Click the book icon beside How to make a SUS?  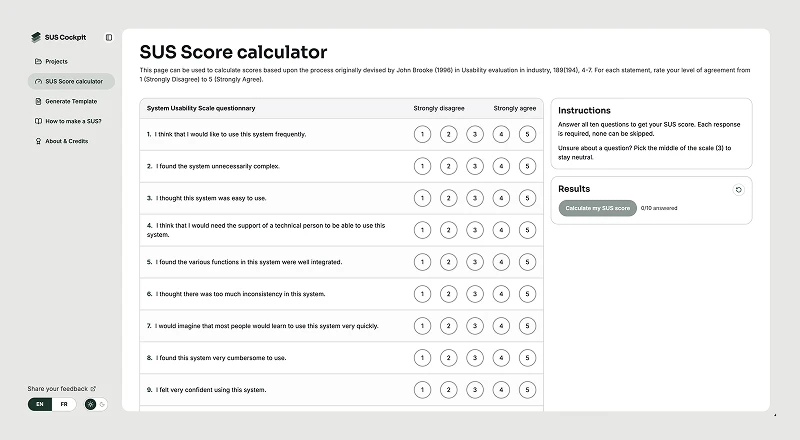point(38,121)
